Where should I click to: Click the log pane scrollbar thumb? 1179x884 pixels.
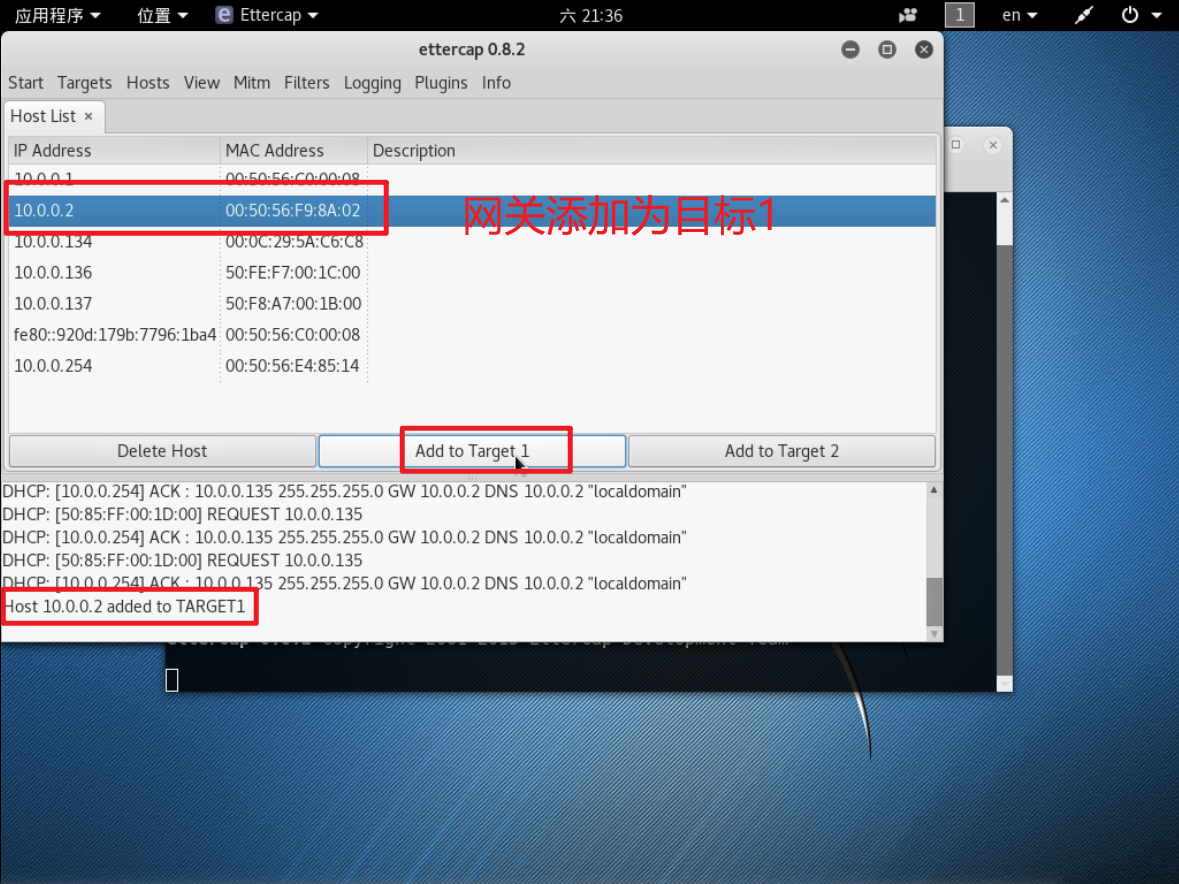tap(934, 601)
